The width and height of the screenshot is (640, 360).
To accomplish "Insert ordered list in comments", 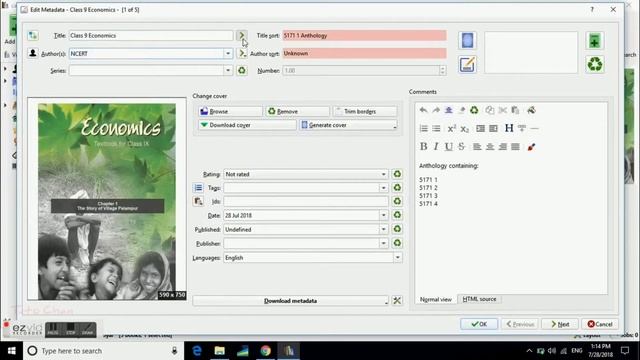I will [x=424, y=129].
